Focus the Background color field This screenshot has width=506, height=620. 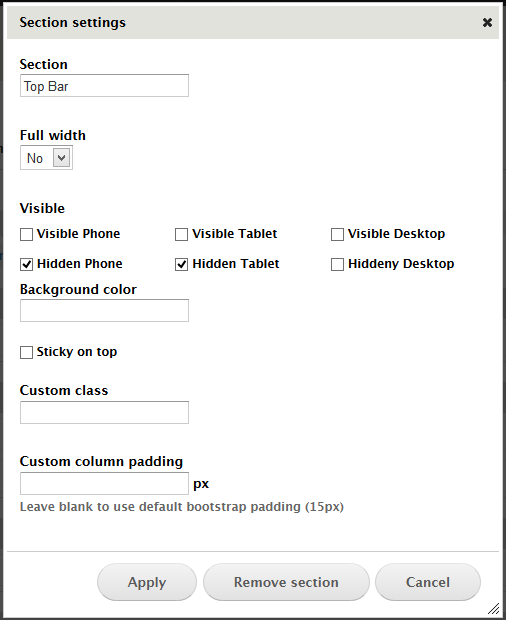[104, 311]
